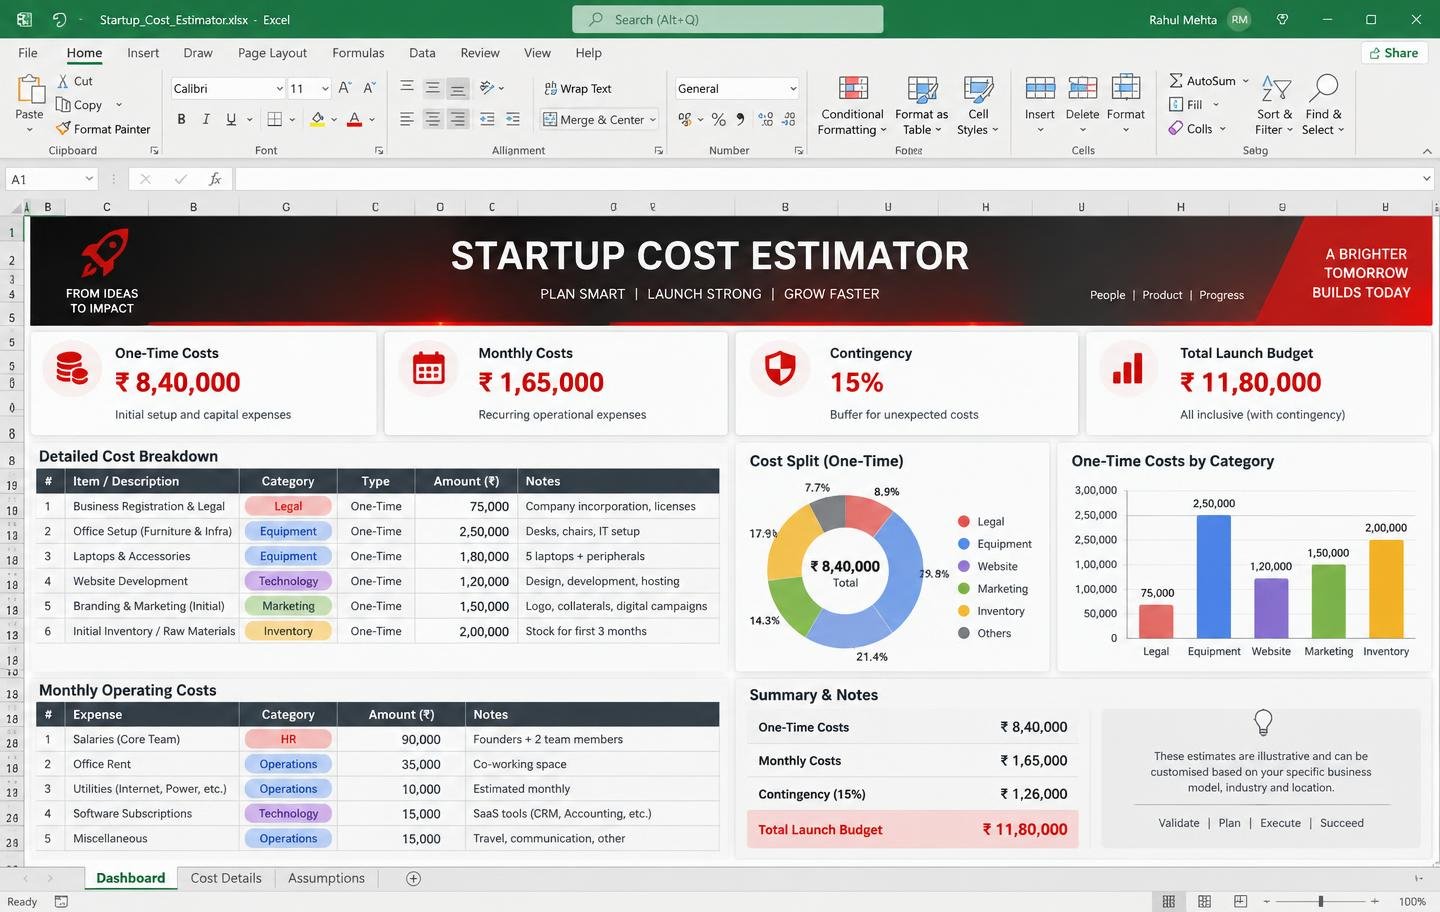Activate the Format Painter brush
The height and width of the screenshot is (912, 1440).
point(63,128)
